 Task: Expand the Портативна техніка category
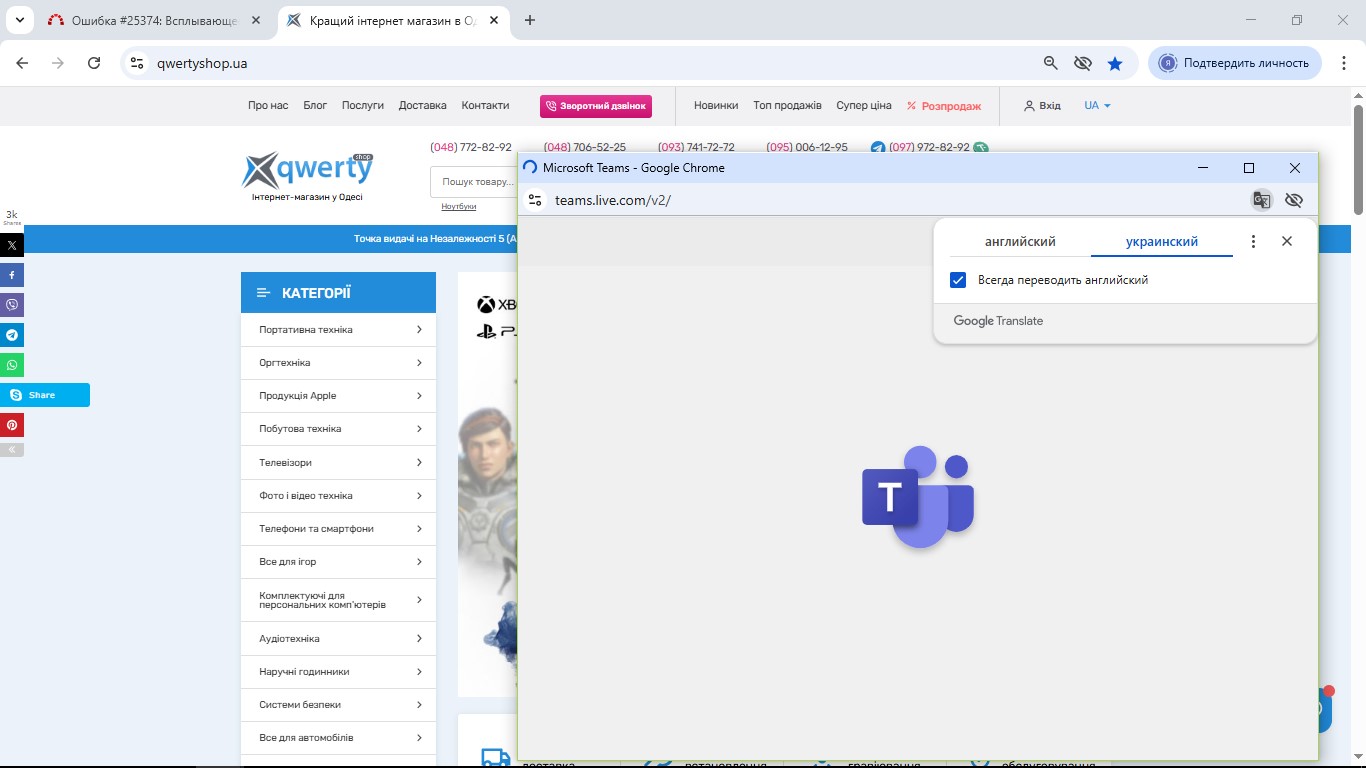click(338, 330)
